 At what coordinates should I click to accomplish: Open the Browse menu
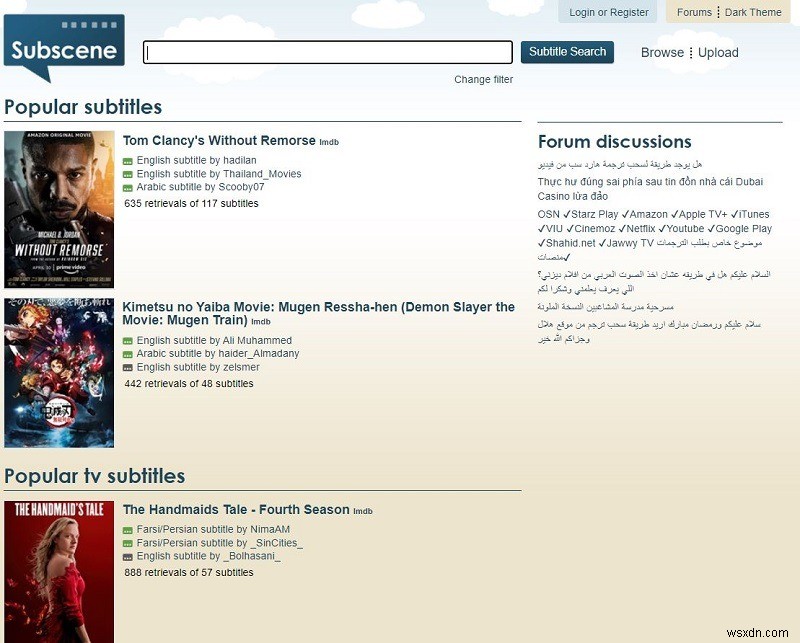pyautogui.click(x=662, y=52)
